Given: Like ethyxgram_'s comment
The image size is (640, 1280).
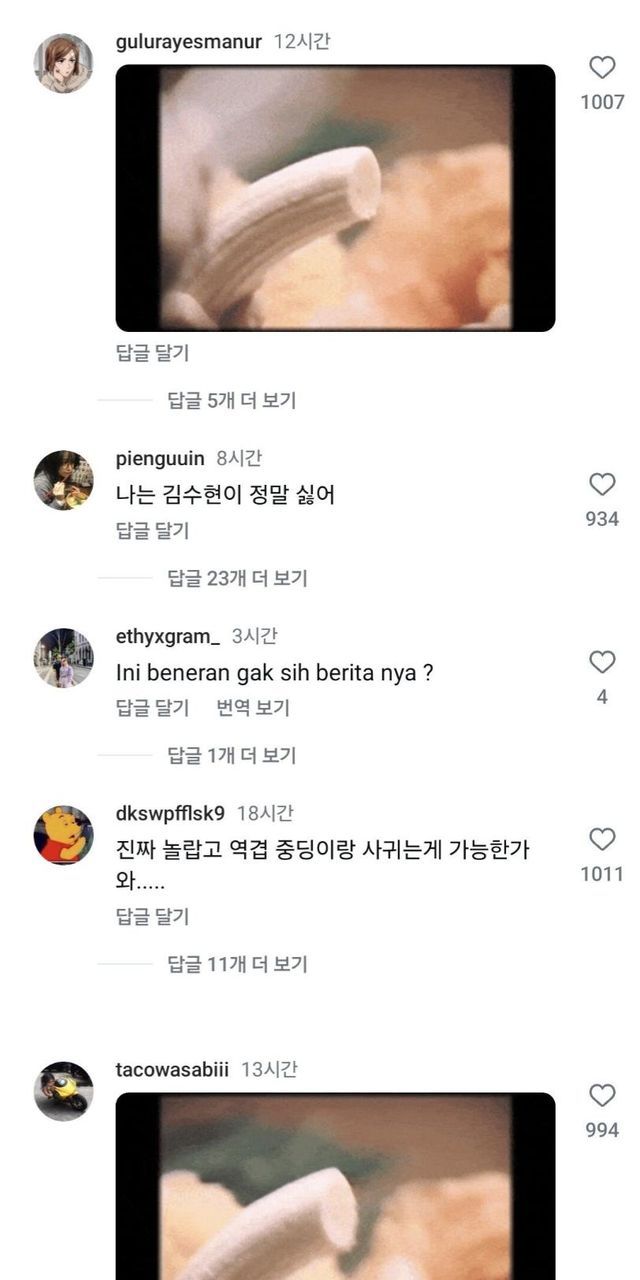Looking at the screenshot, I should click(x=602, y=662).
